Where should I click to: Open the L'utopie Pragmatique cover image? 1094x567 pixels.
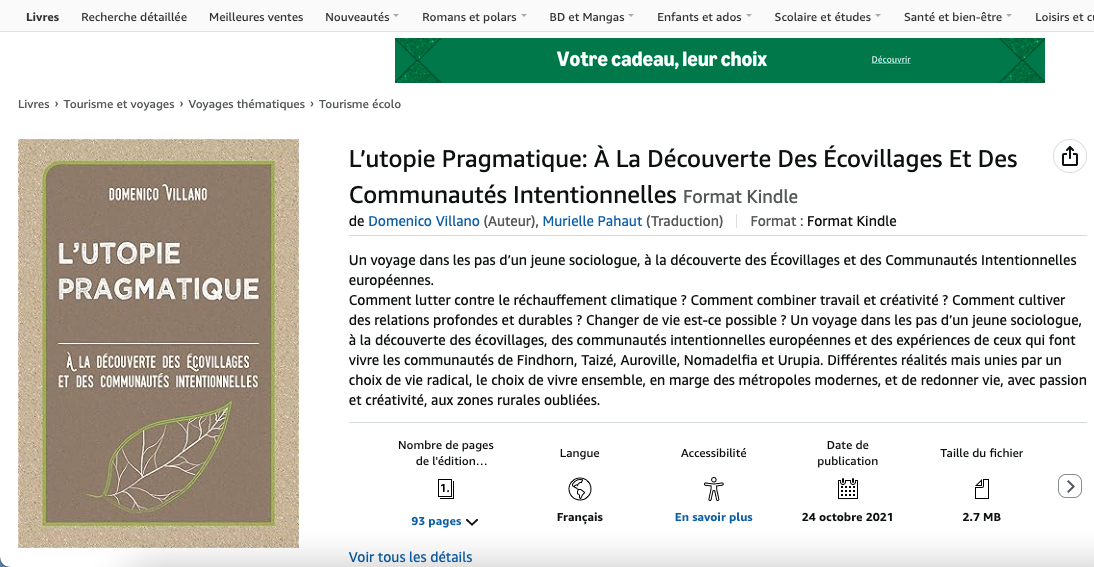coord(158,343)
